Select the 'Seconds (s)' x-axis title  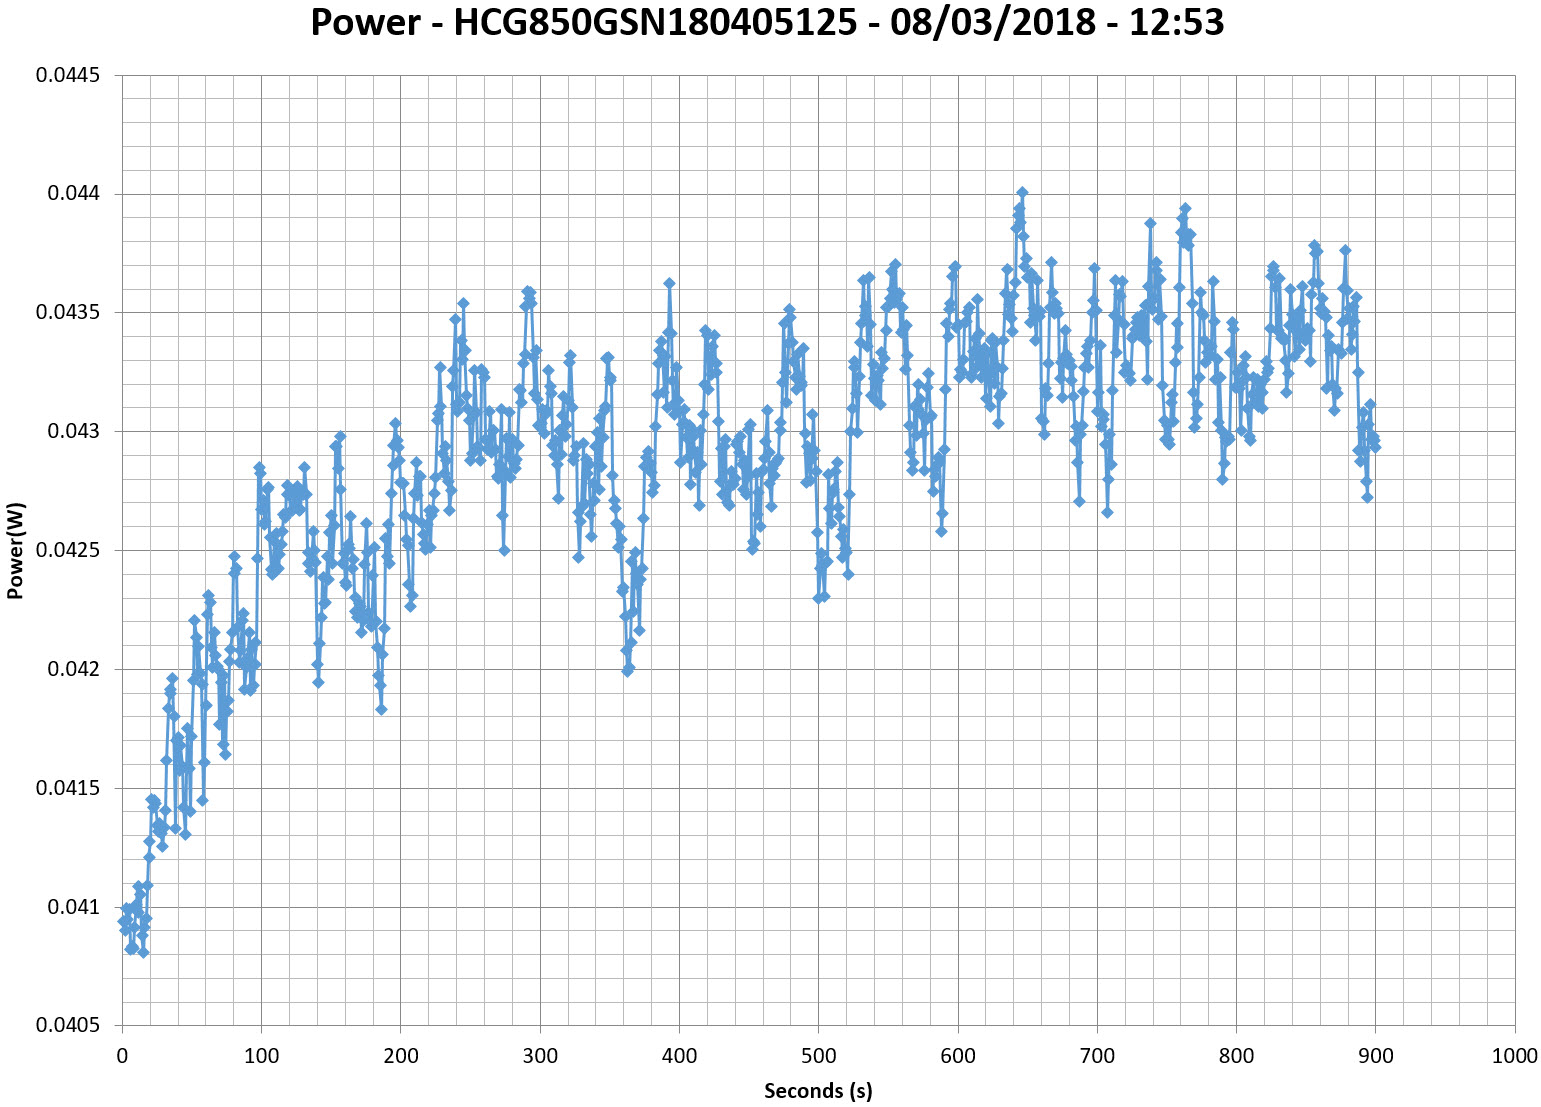(x=817, y=1091)
